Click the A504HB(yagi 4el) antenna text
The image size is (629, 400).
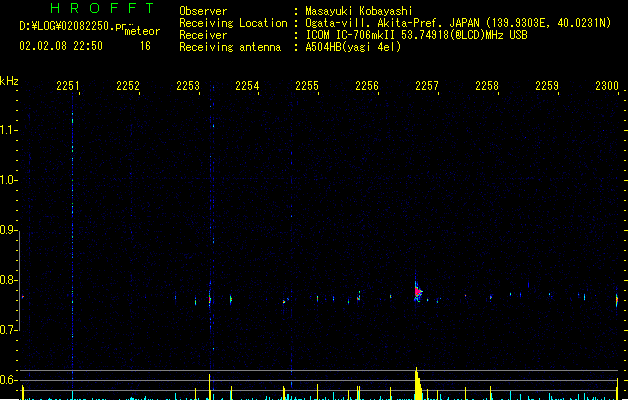coord(353,47)
